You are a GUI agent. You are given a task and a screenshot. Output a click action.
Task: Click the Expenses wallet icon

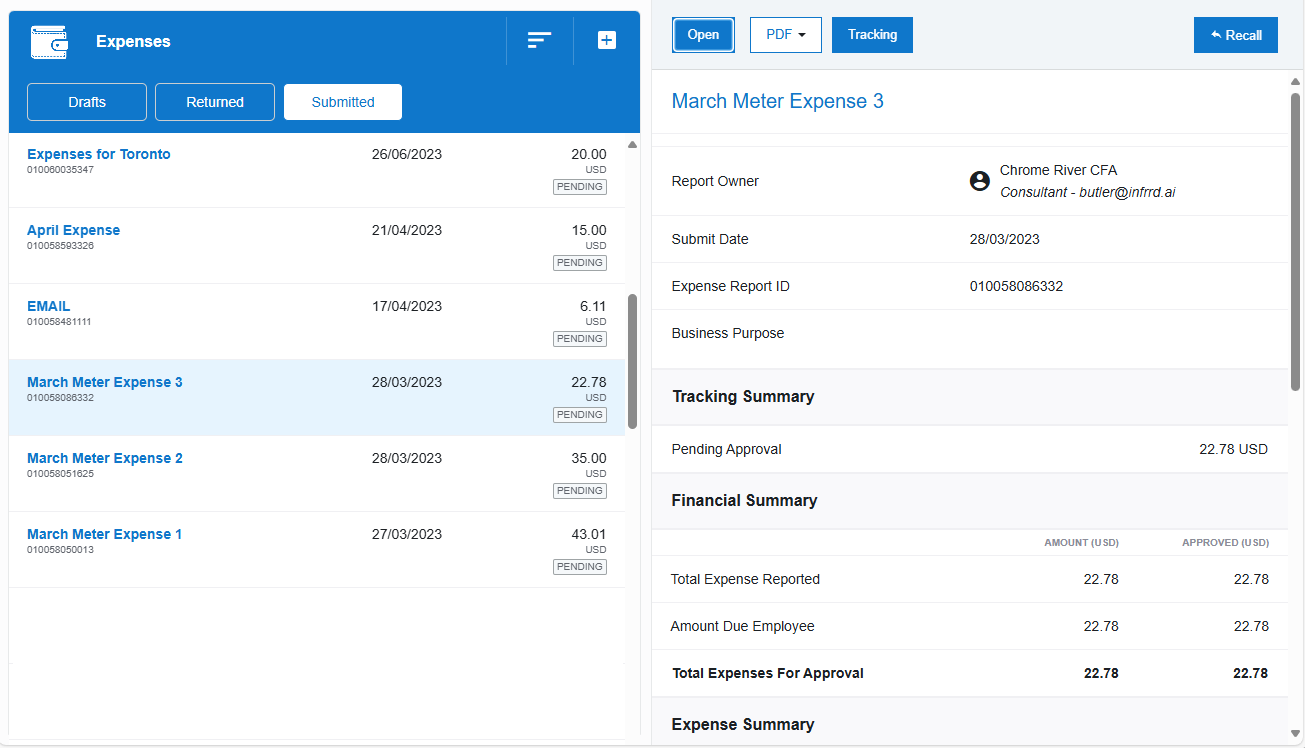click(x=50, y=42)
